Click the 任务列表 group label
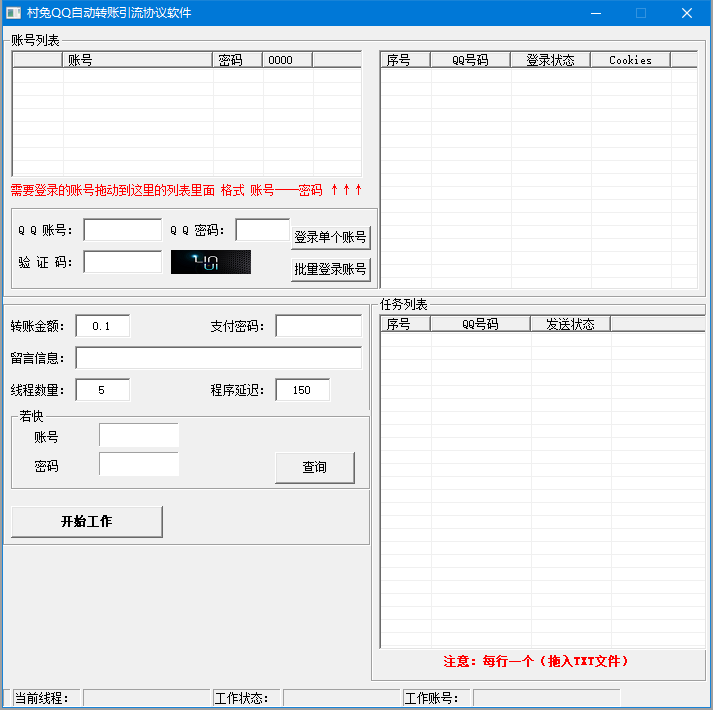 [404, 304]
